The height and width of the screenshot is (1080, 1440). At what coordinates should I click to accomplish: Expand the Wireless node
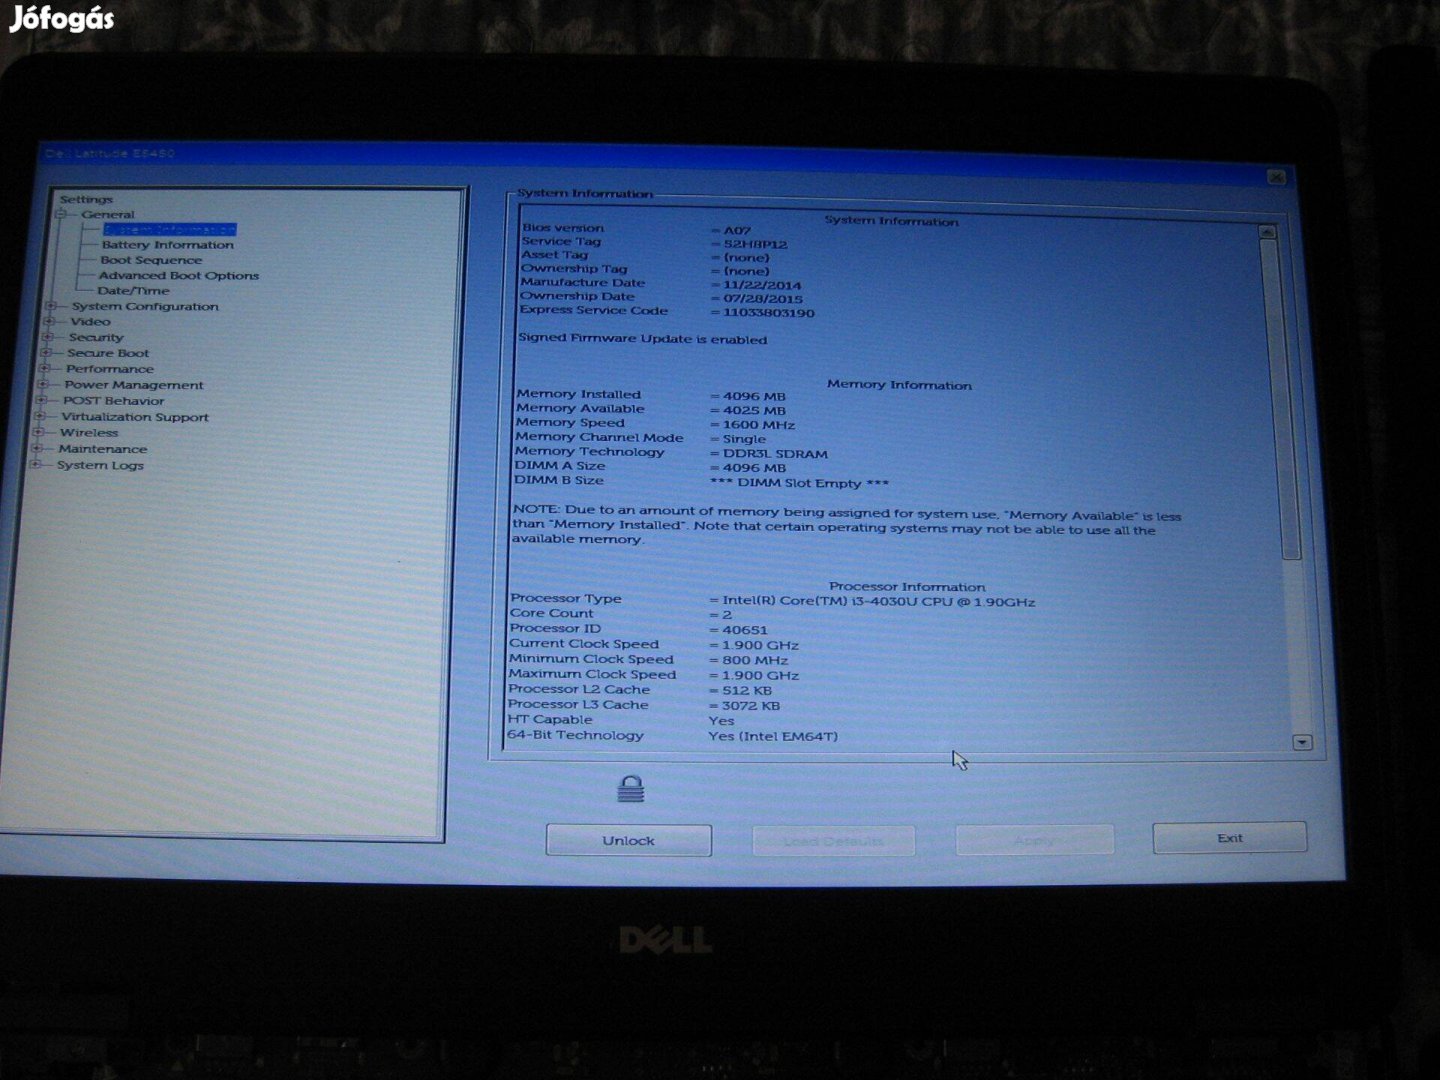click(x=38, y=433)
